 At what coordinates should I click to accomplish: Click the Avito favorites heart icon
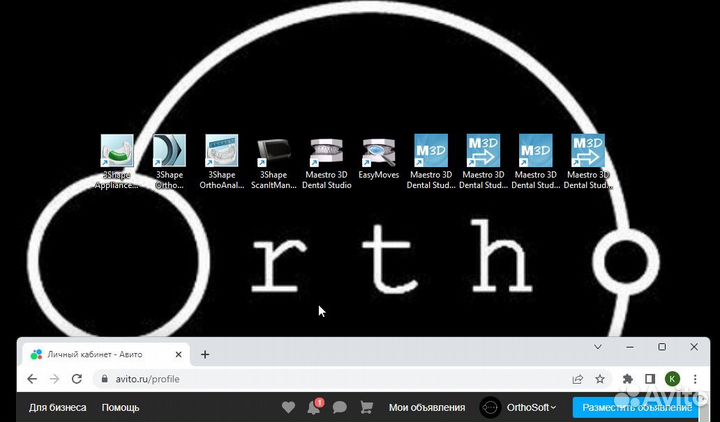point(289,407)
